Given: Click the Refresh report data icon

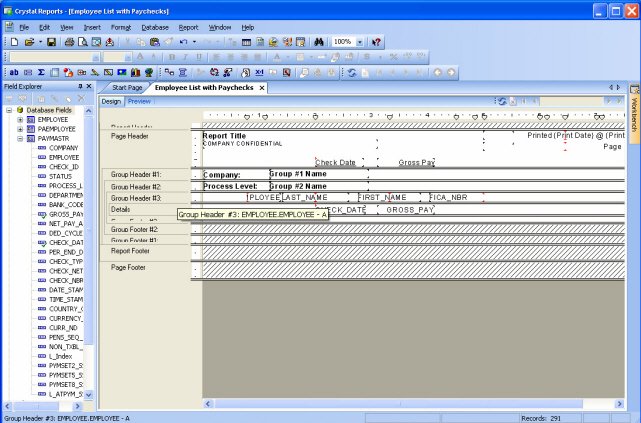Looking at the screenshot, I should [352, 72].
